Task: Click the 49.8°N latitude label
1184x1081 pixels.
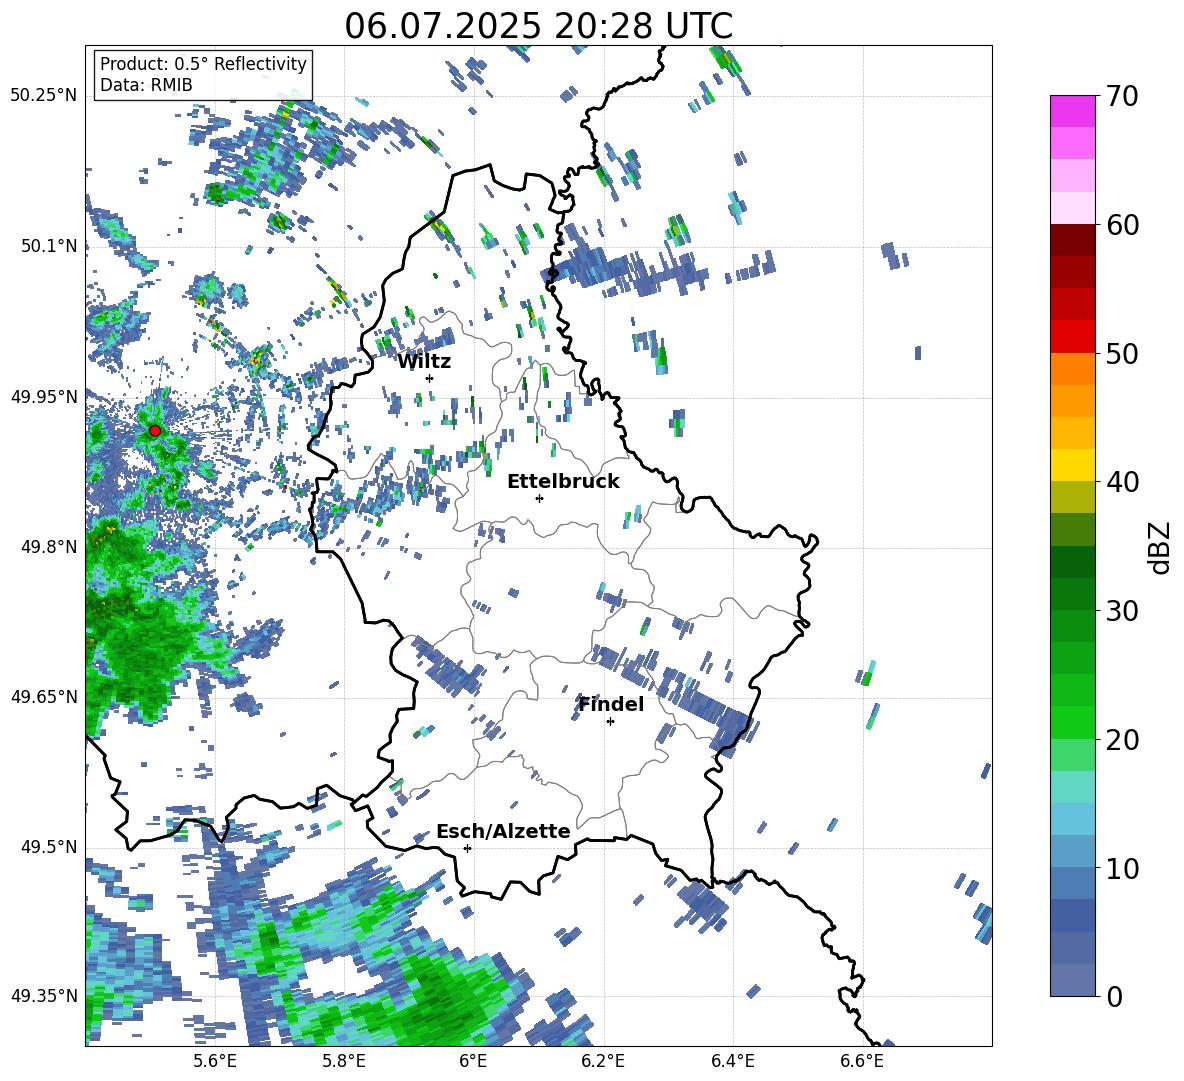Action: (x=48, y=547)
